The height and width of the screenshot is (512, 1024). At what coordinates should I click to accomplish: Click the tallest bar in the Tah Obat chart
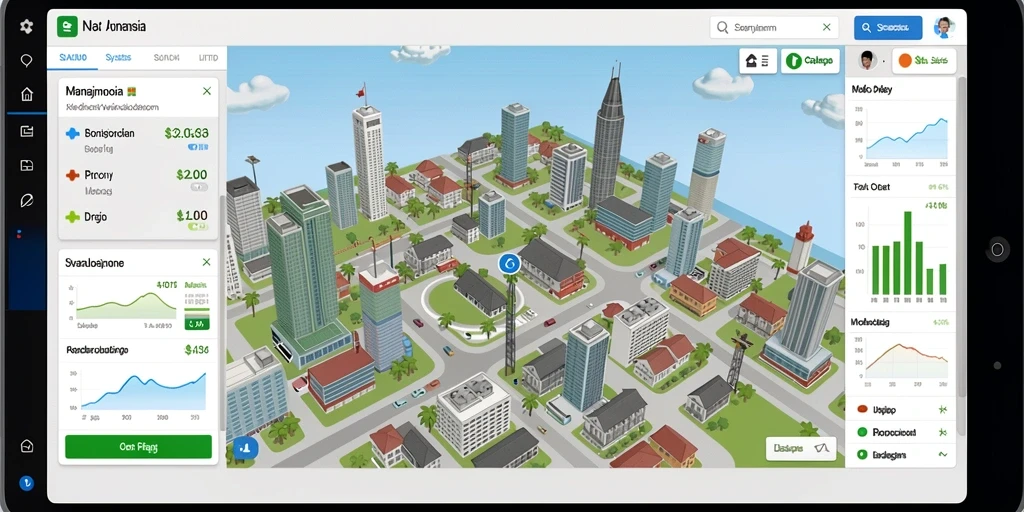click(x=907, y=253)
